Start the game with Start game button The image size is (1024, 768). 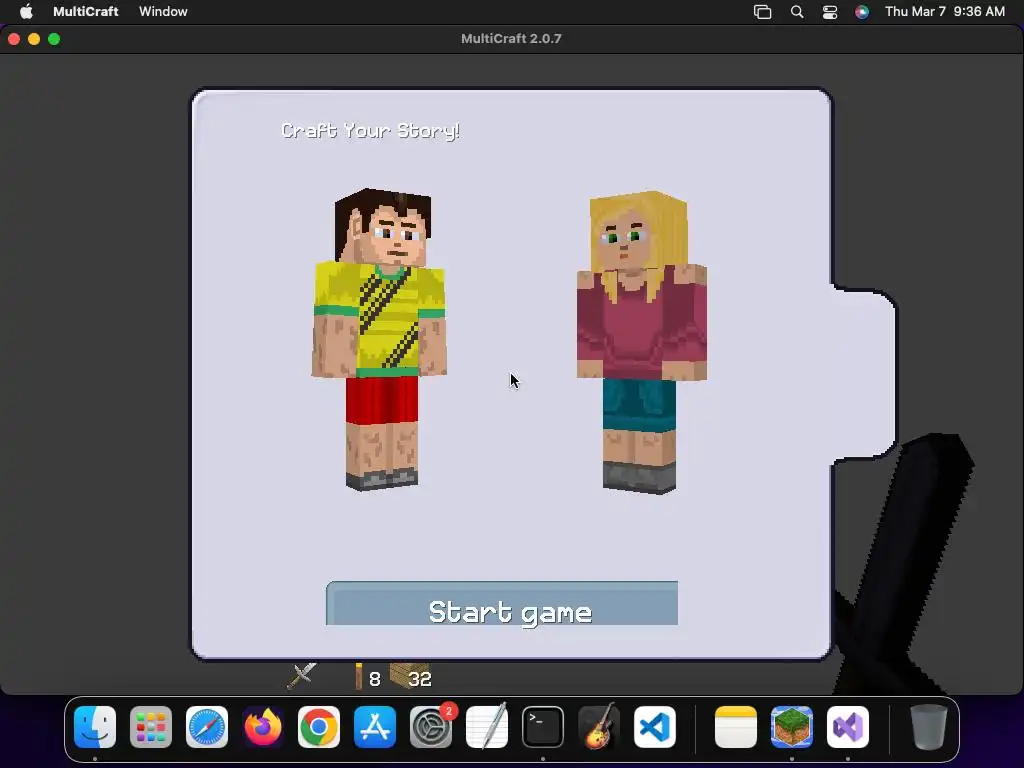pyautogui.click(x=502, y=604)
